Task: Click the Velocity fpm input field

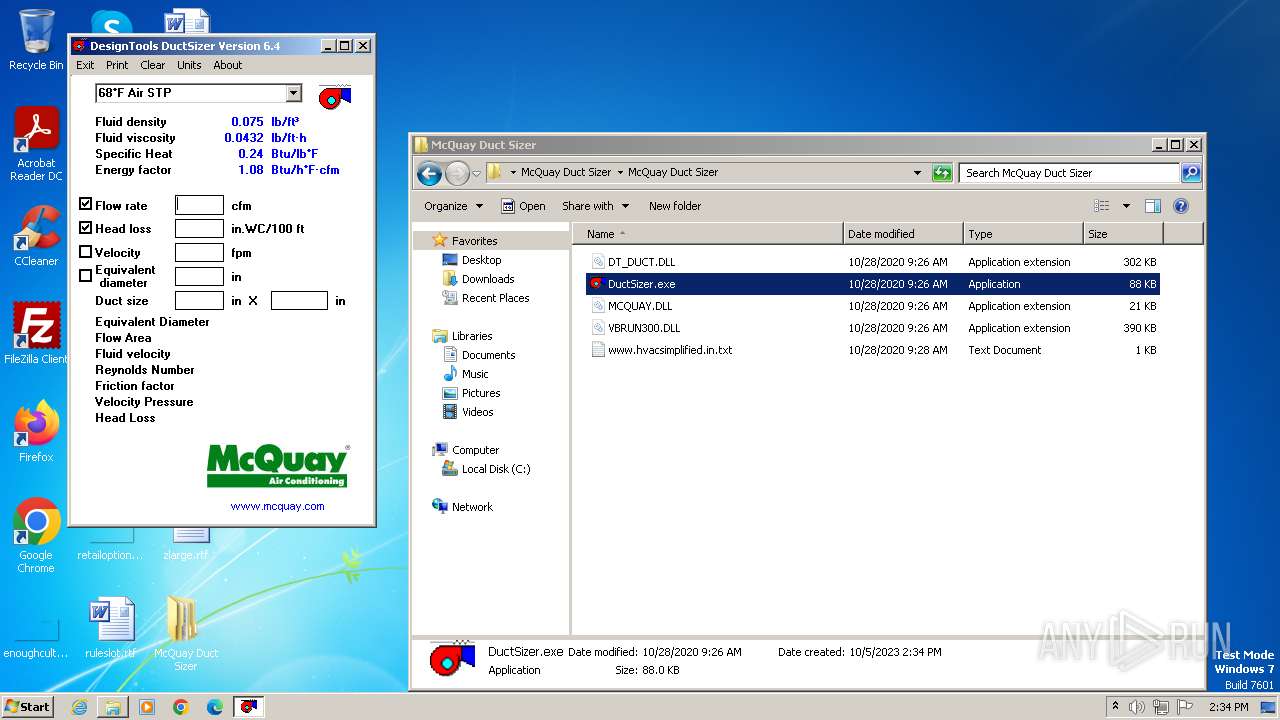Action: (199, 253)
